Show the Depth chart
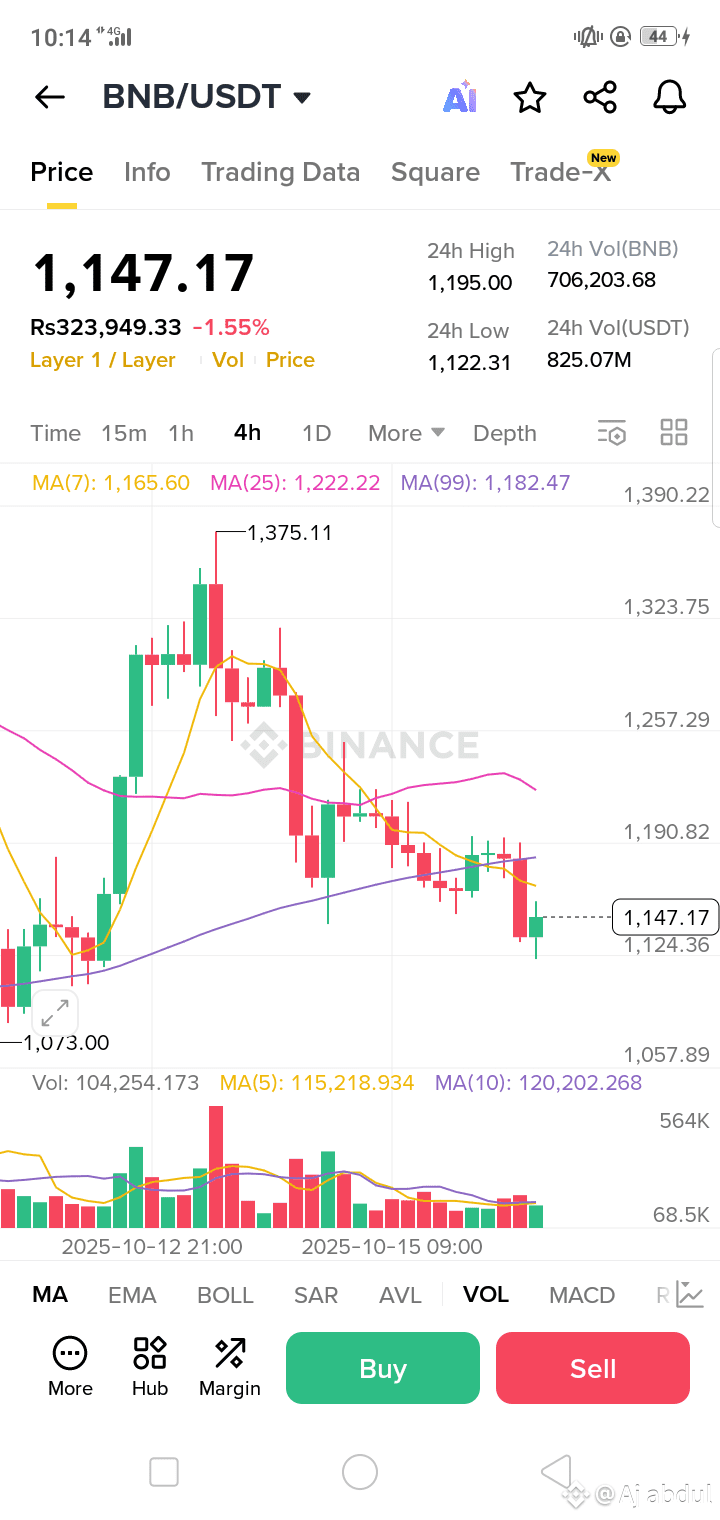This screenshot has width=720, height=1520. (505, 433)
